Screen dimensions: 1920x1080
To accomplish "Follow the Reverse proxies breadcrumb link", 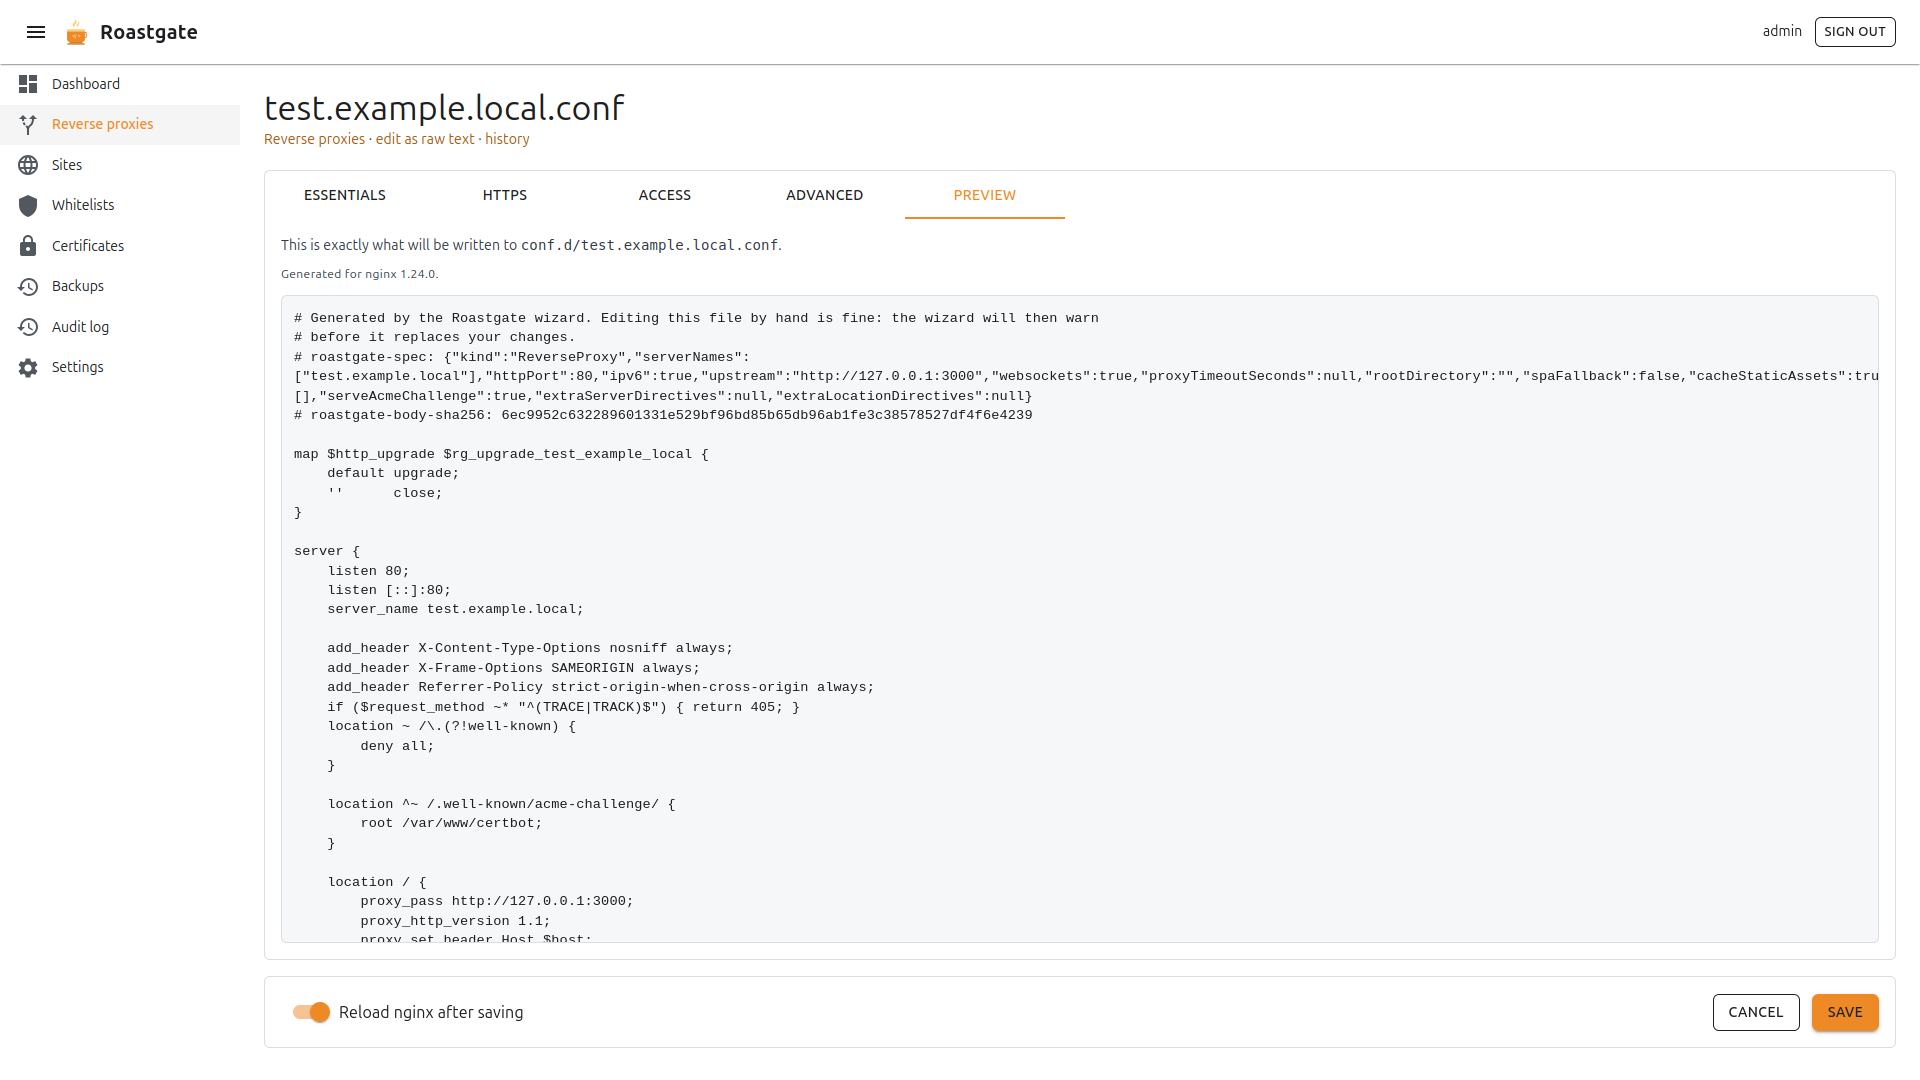I will pyautogui.click(x=314, y=139).
